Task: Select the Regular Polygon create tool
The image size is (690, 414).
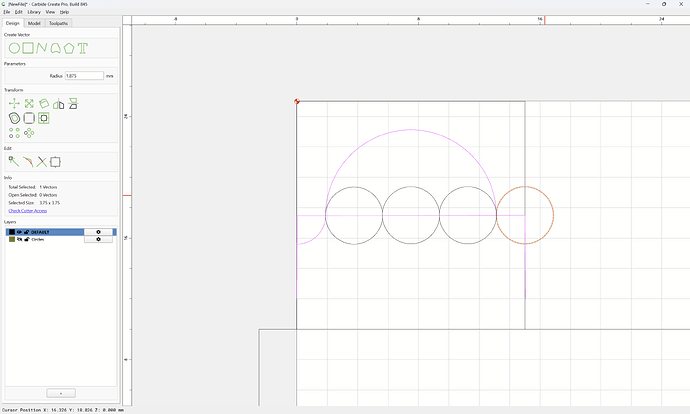Action: (69, 48)
